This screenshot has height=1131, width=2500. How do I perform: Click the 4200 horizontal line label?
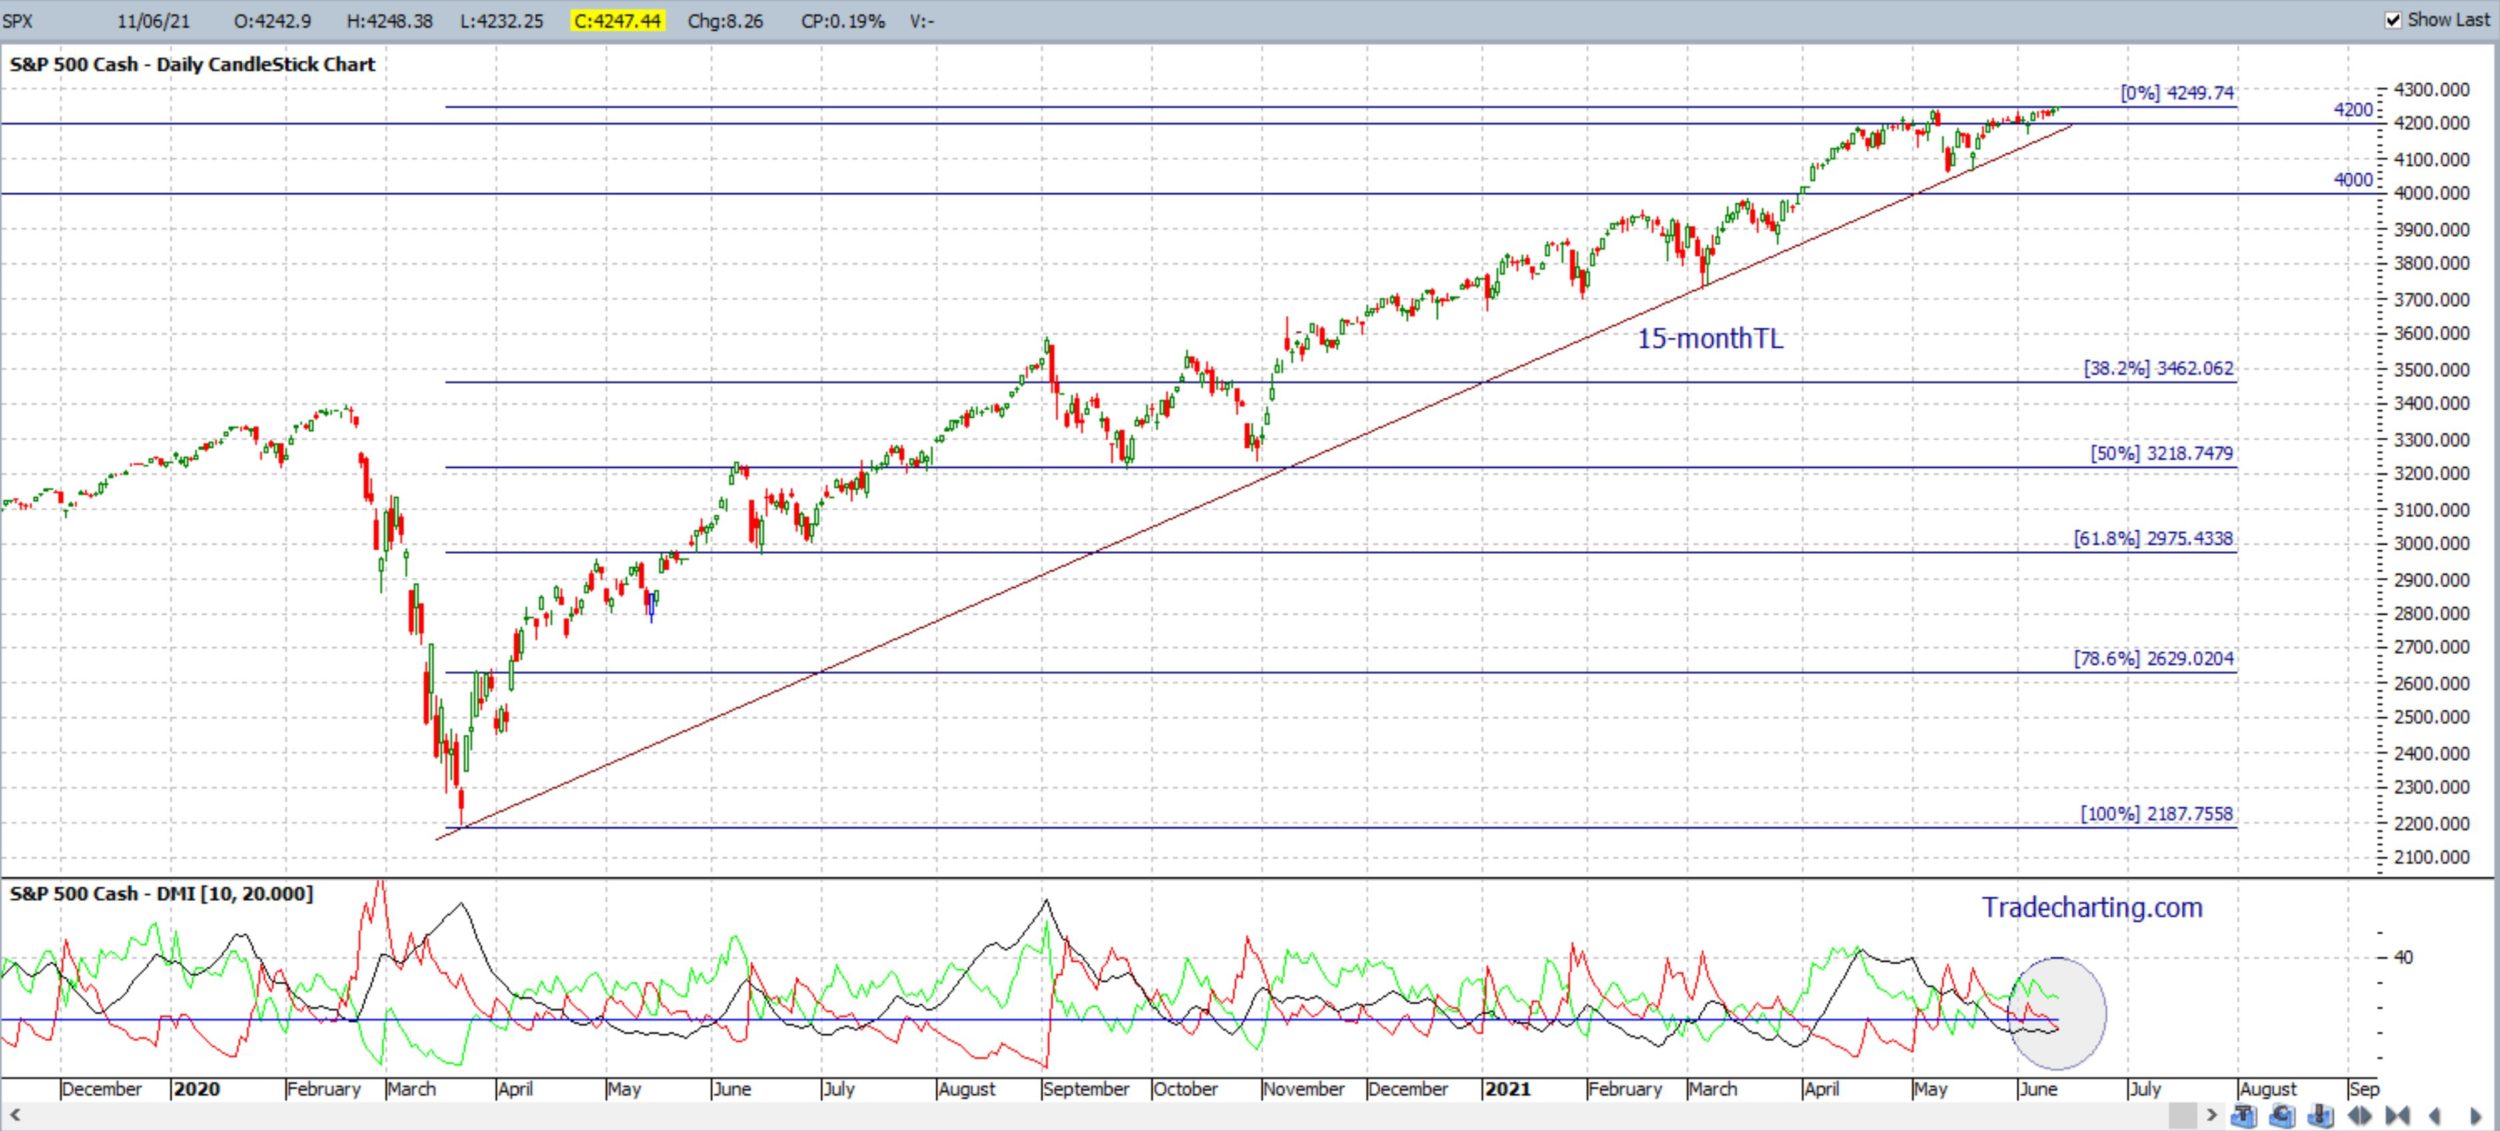pyautogui.click(x=2353, y=109)
